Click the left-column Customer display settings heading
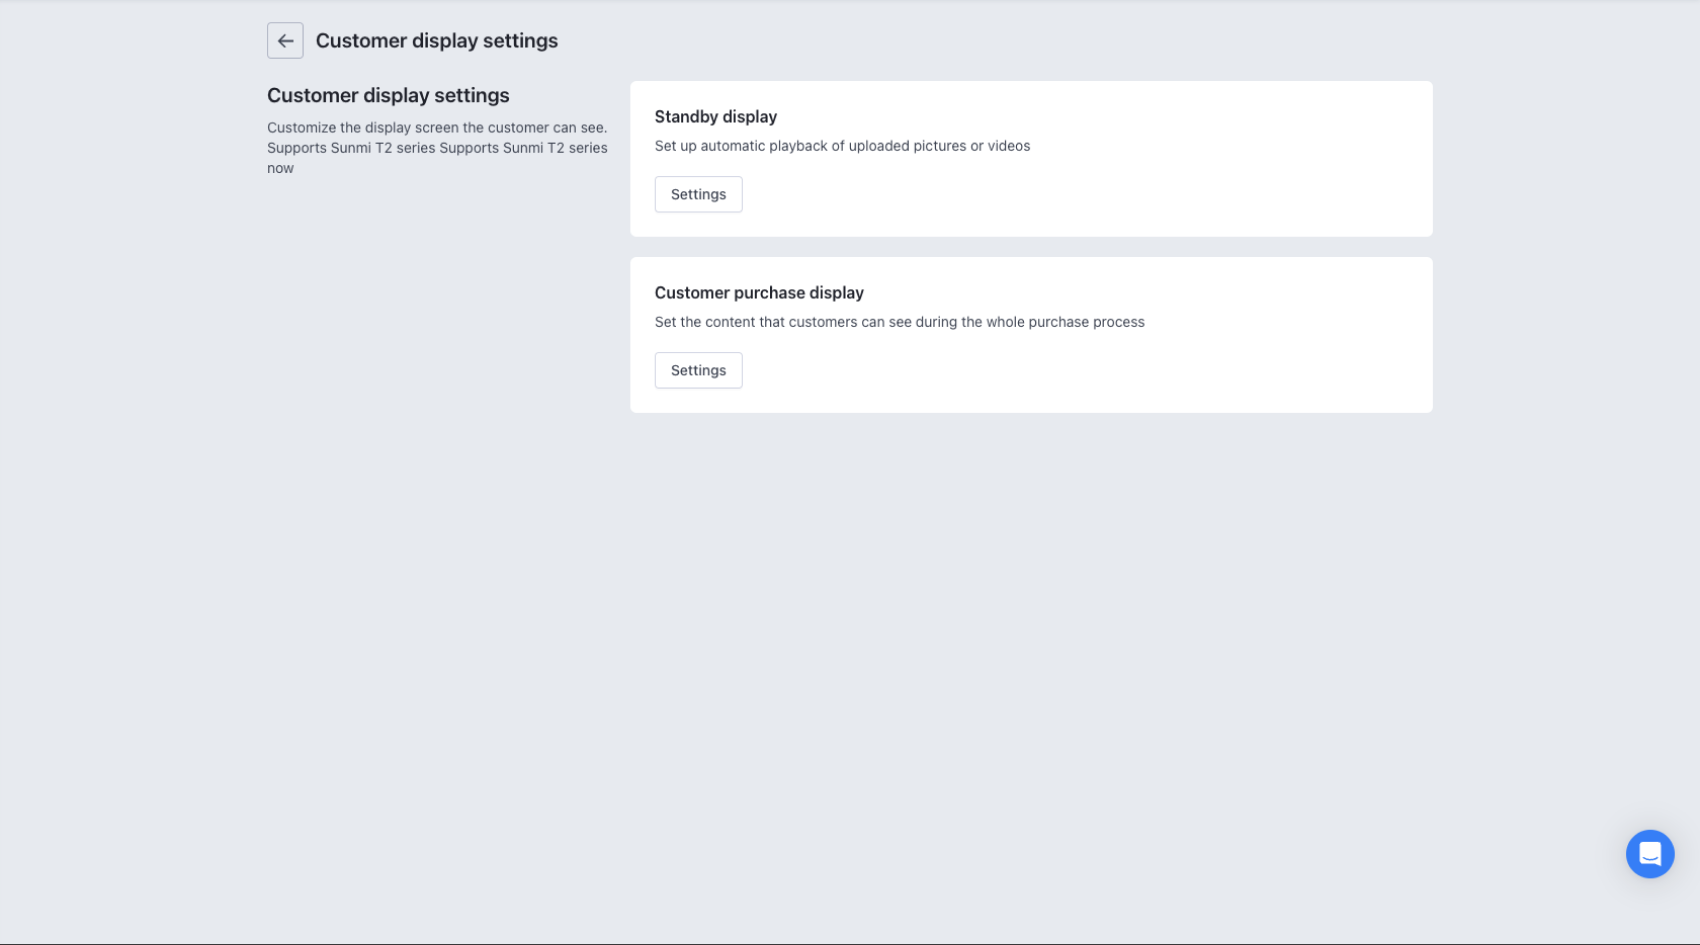Screen dimensions: 1700x945 click(x=388, y=95)
